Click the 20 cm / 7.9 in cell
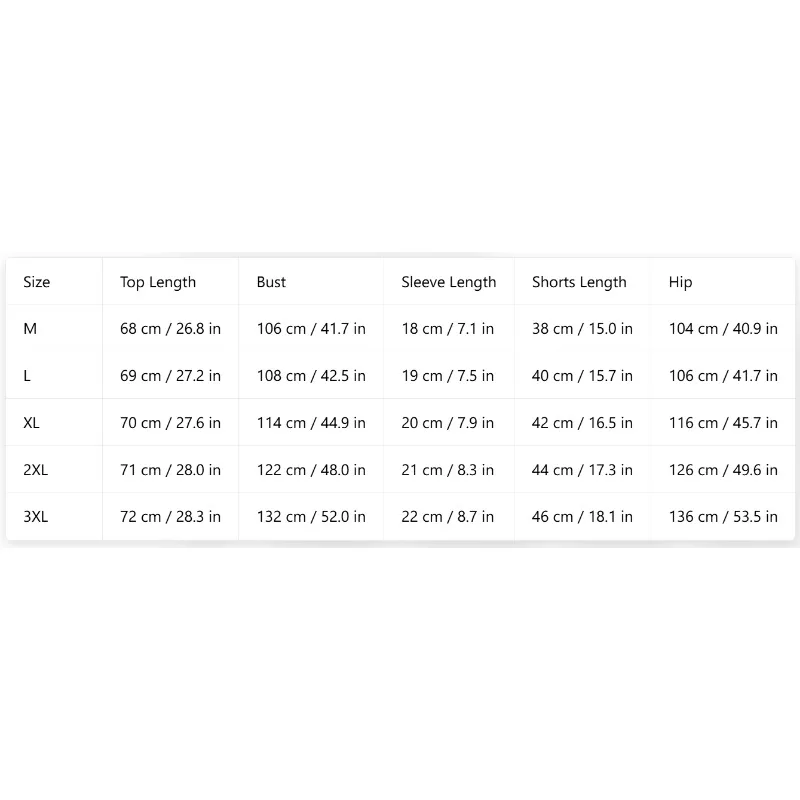 [x=447, y=422]
